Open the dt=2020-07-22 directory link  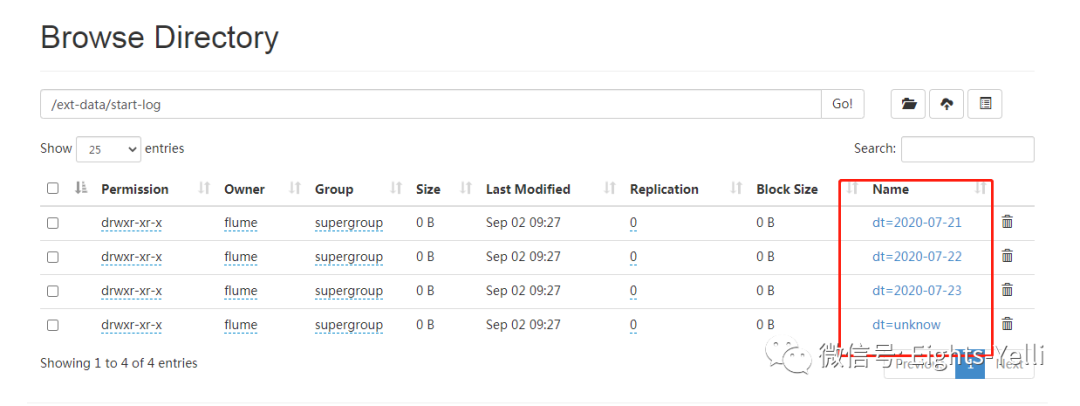click(917, 256)
